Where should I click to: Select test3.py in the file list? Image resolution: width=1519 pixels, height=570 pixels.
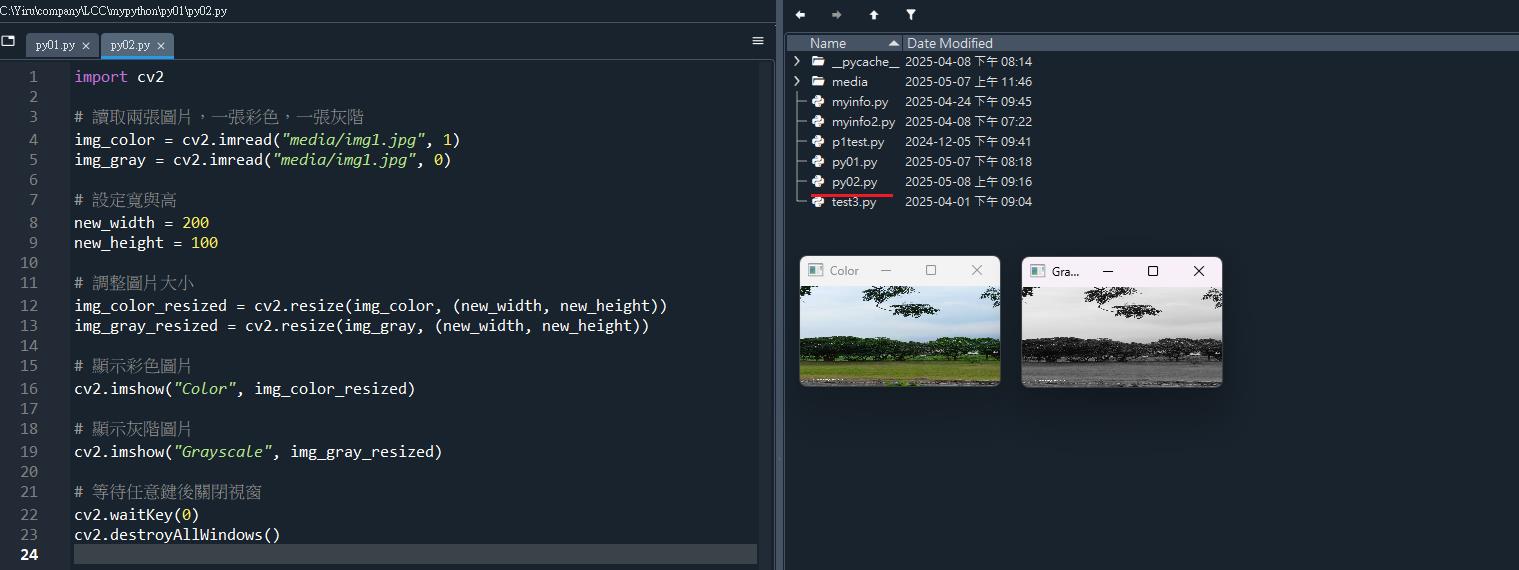pyautogui.click(x=853, y=201)
